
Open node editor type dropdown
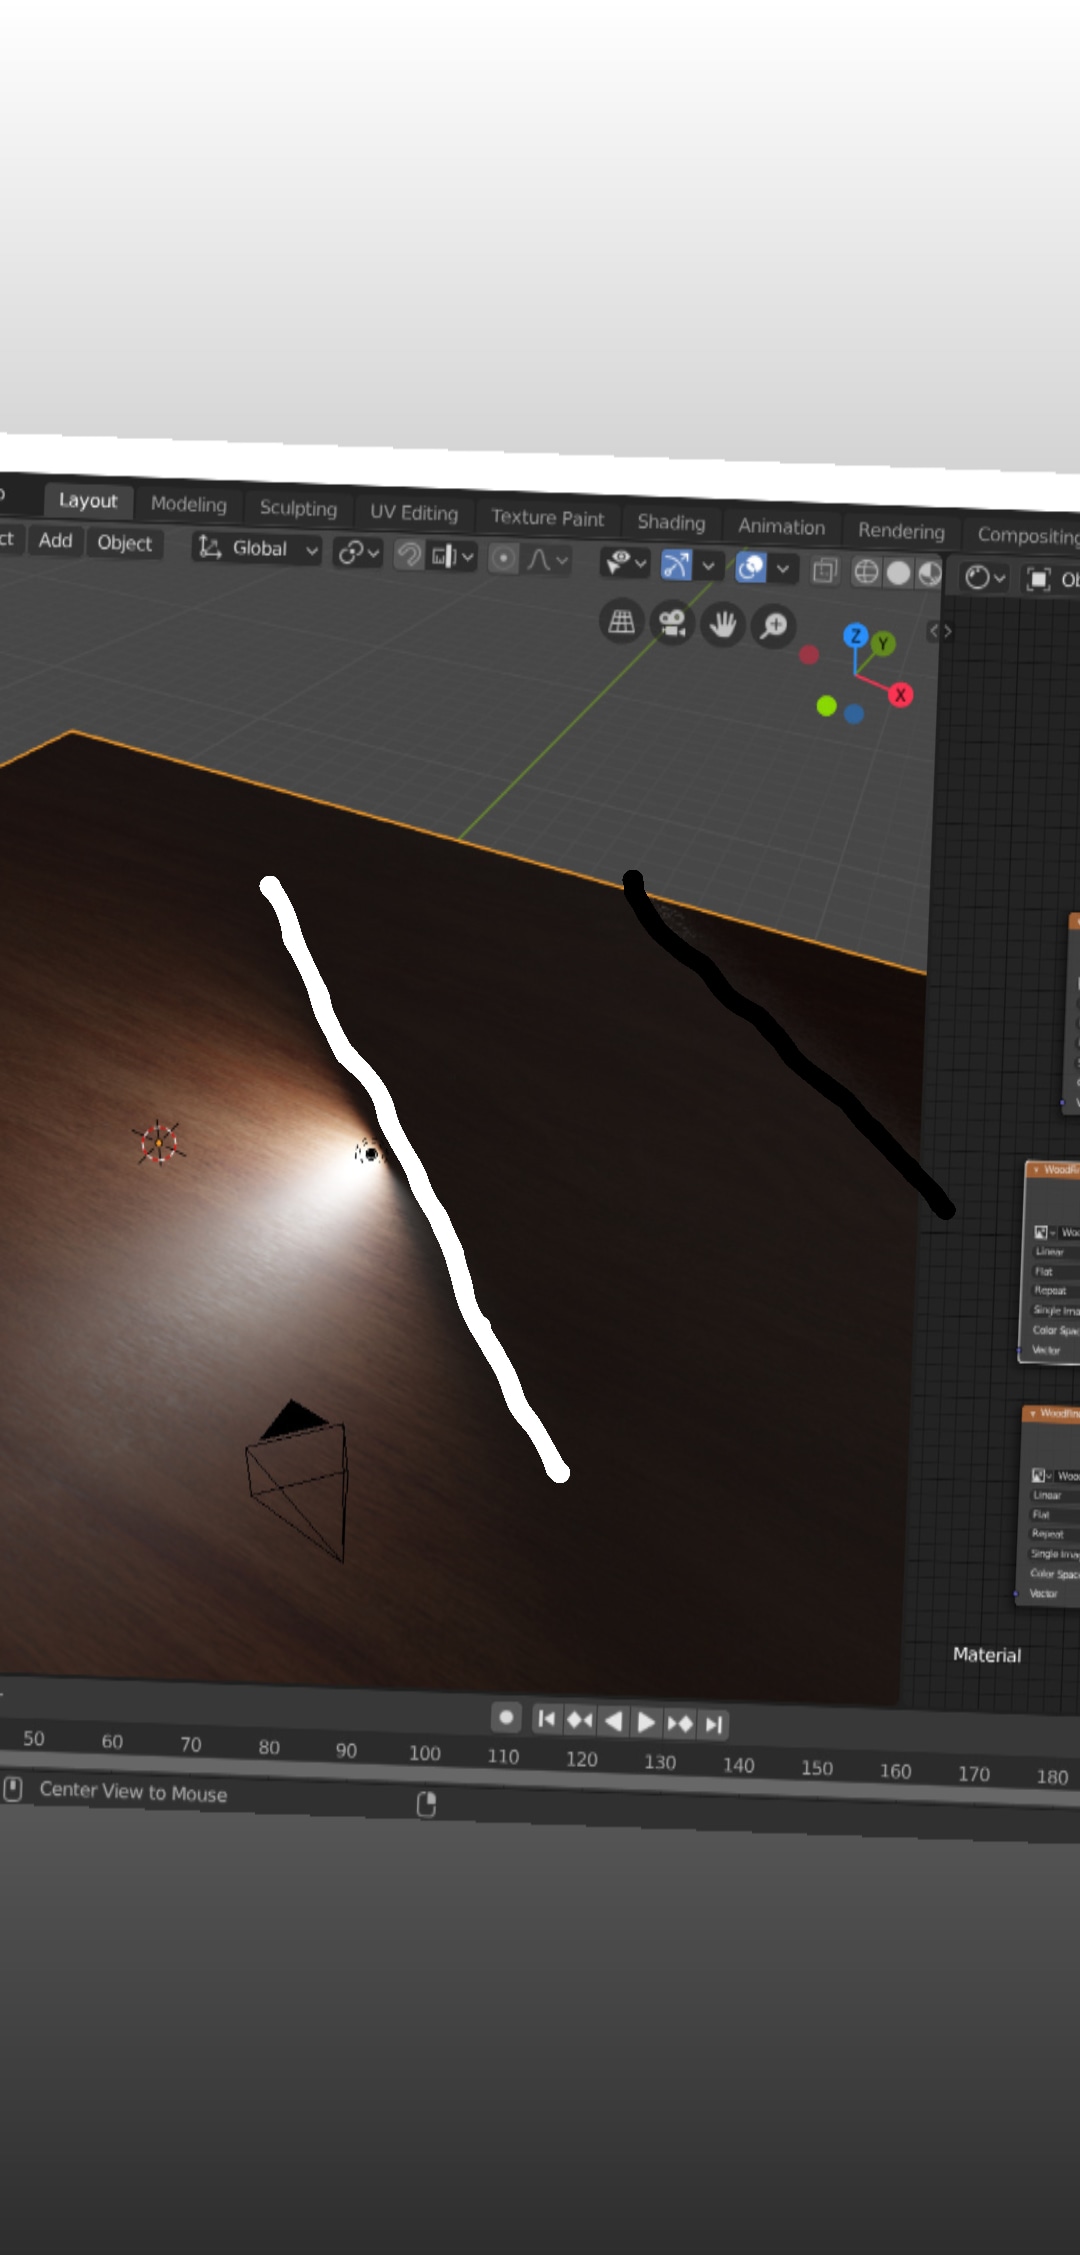(x=985, y=577)
